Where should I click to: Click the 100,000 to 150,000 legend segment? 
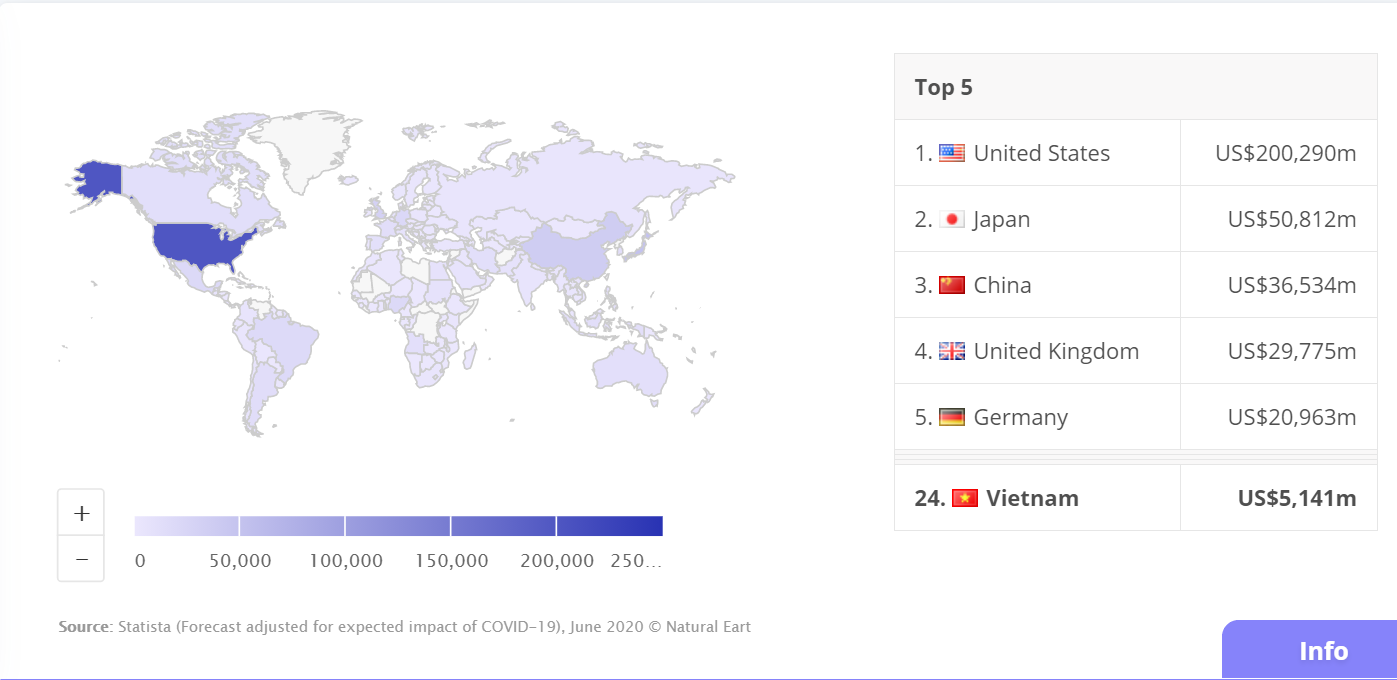[398, 526]
